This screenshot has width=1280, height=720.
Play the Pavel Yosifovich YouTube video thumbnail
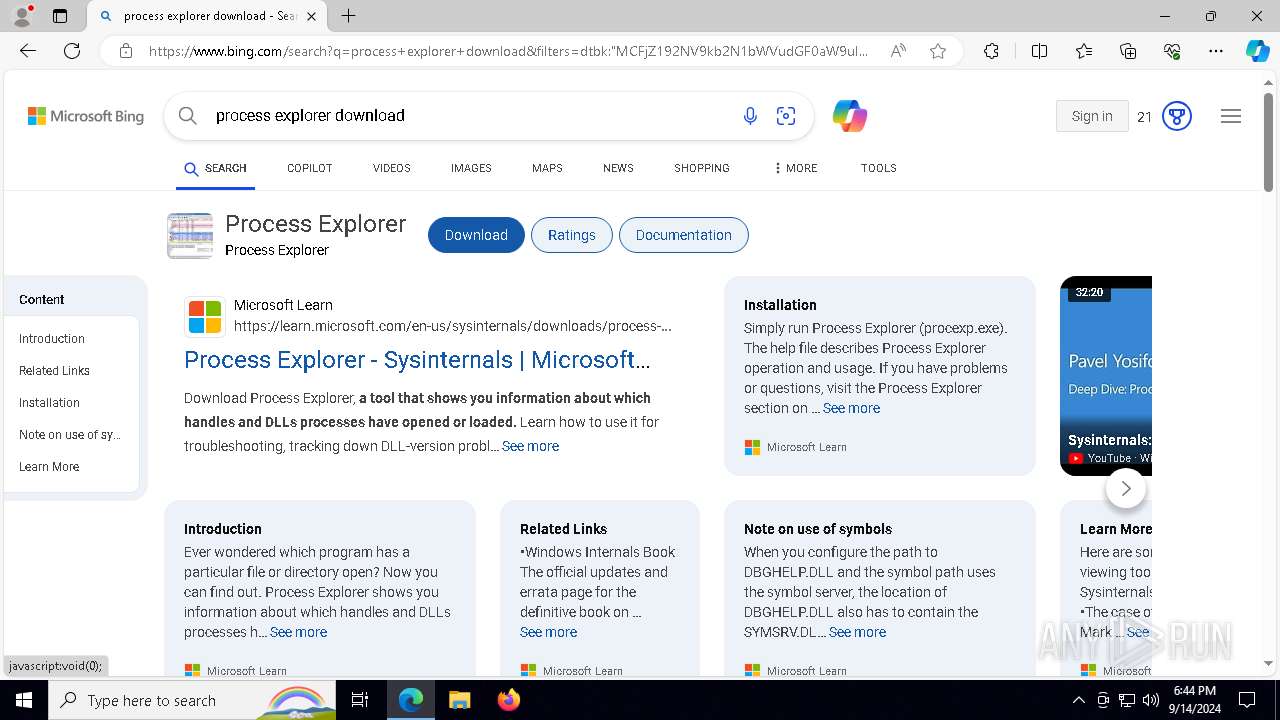(x=1106, y=376)
